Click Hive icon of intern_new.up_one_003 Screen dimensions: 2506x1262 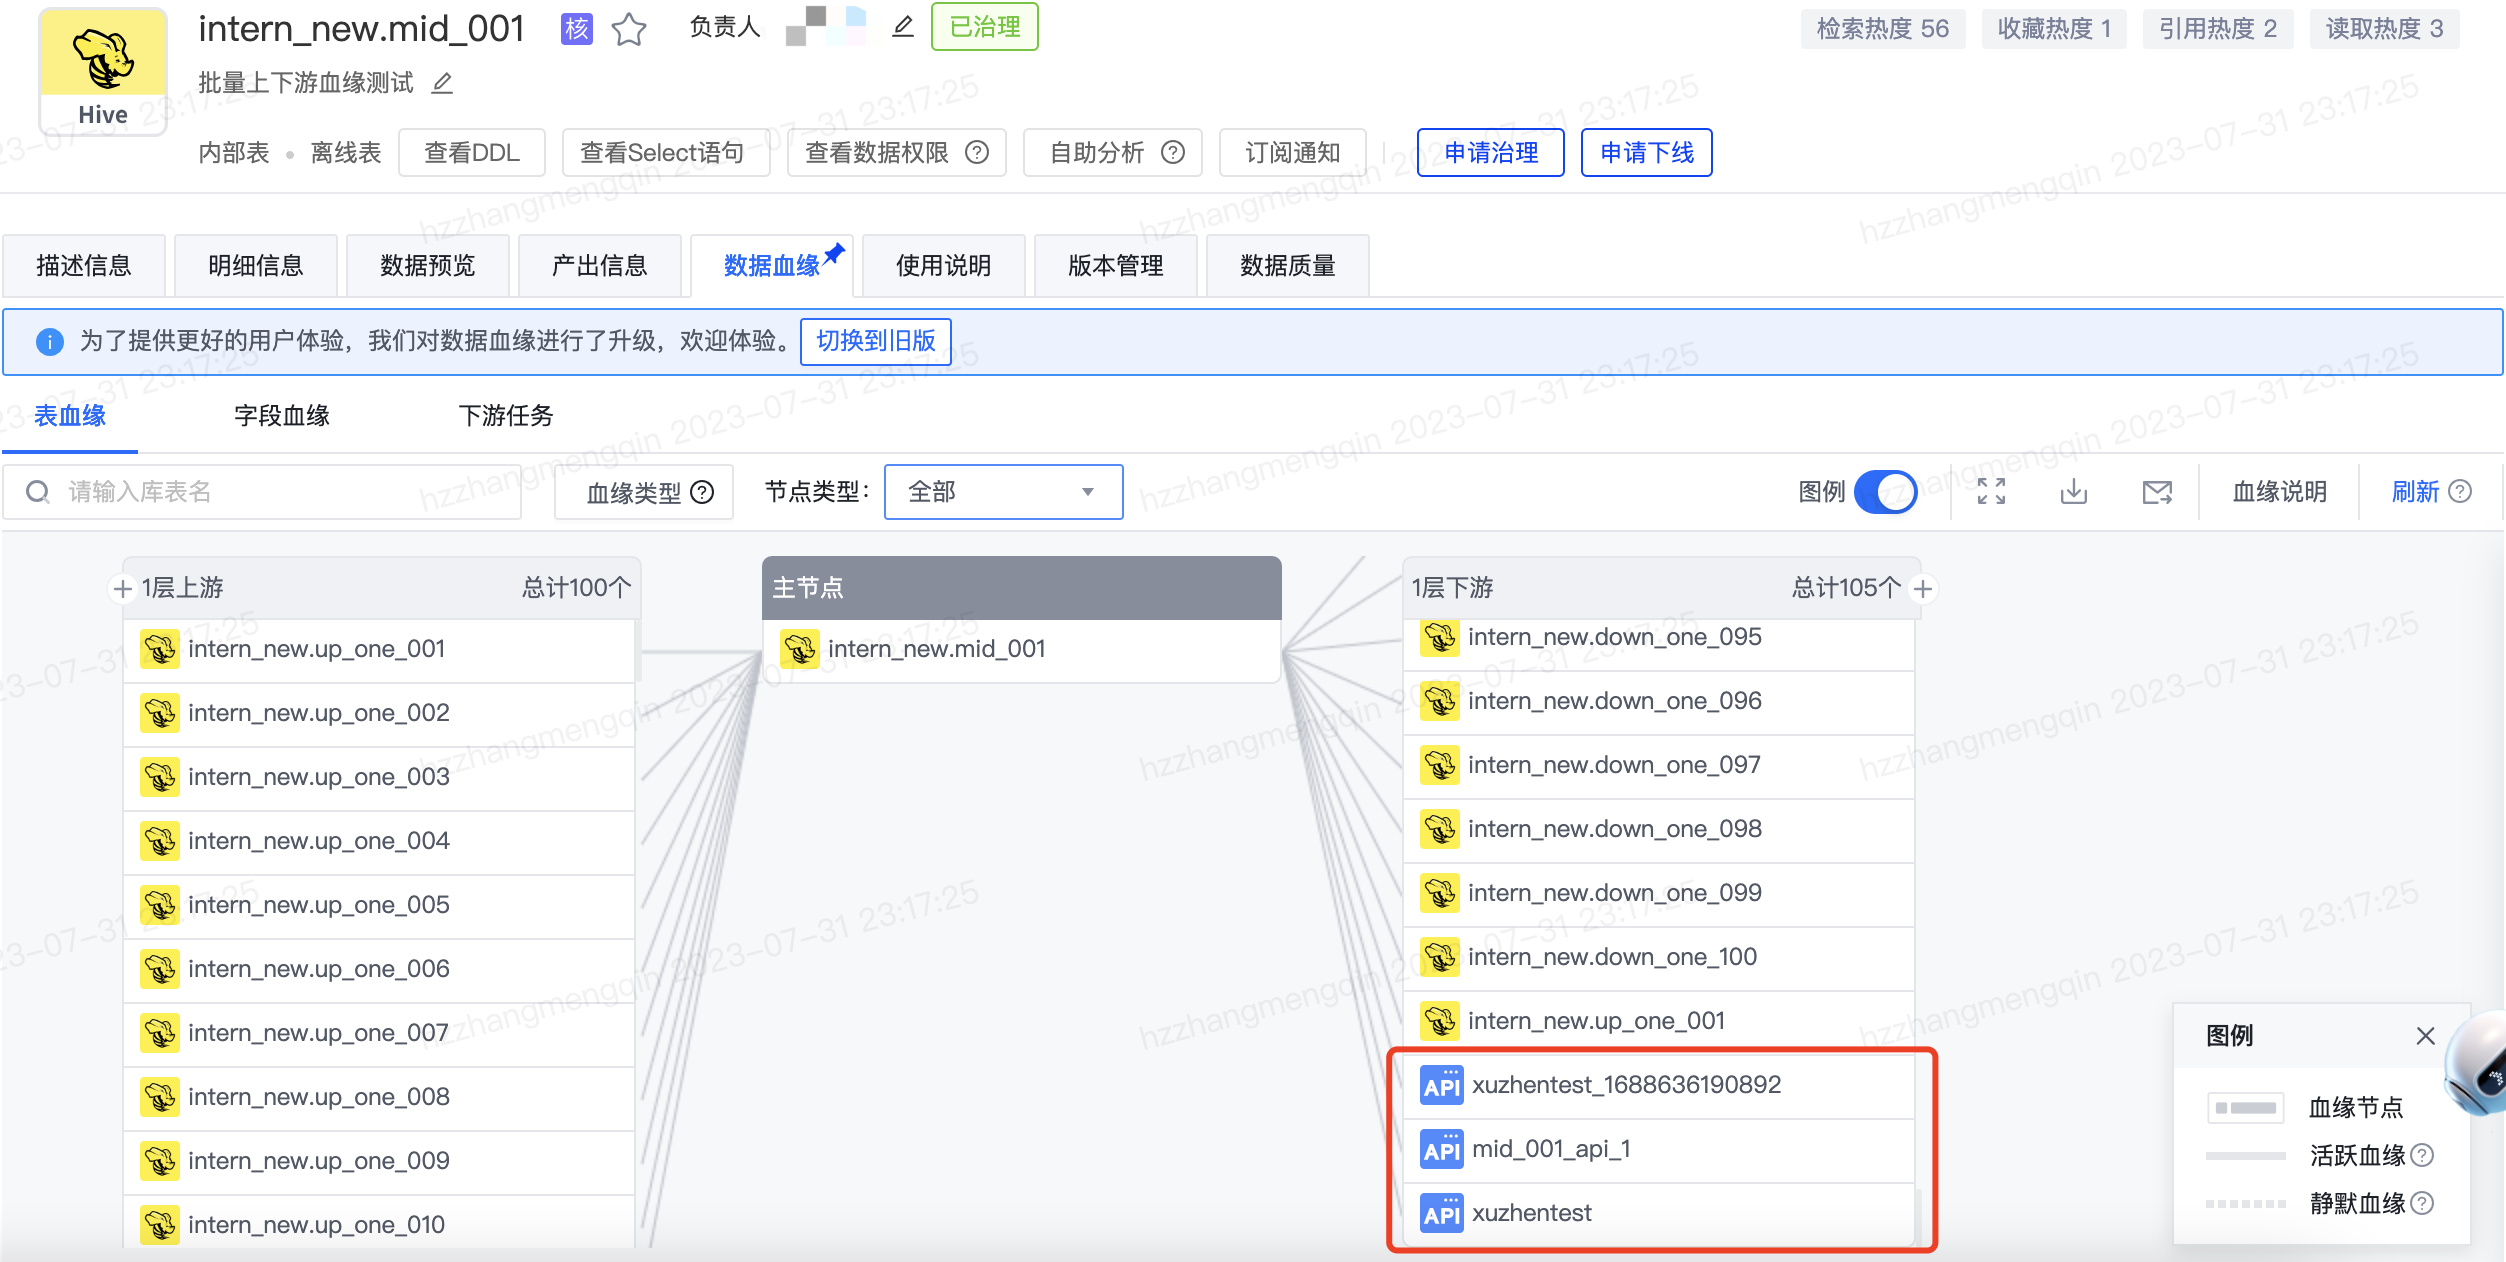point(160,777)
